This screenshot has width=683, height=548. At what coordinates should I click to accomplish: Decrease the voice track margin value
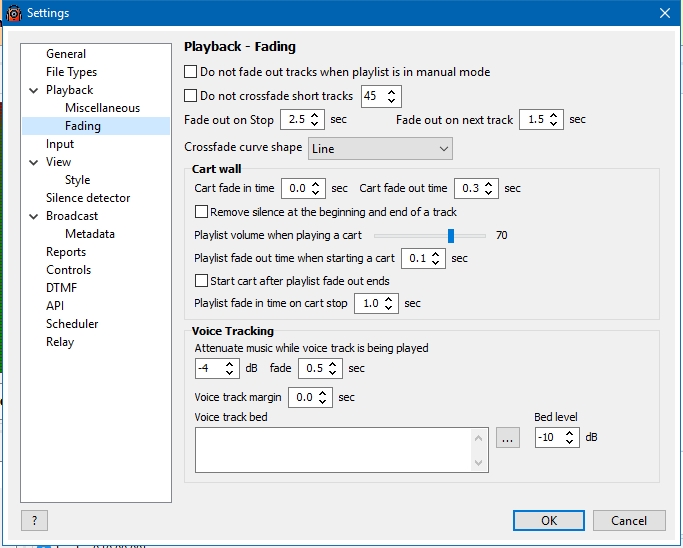tap(324, 402)
